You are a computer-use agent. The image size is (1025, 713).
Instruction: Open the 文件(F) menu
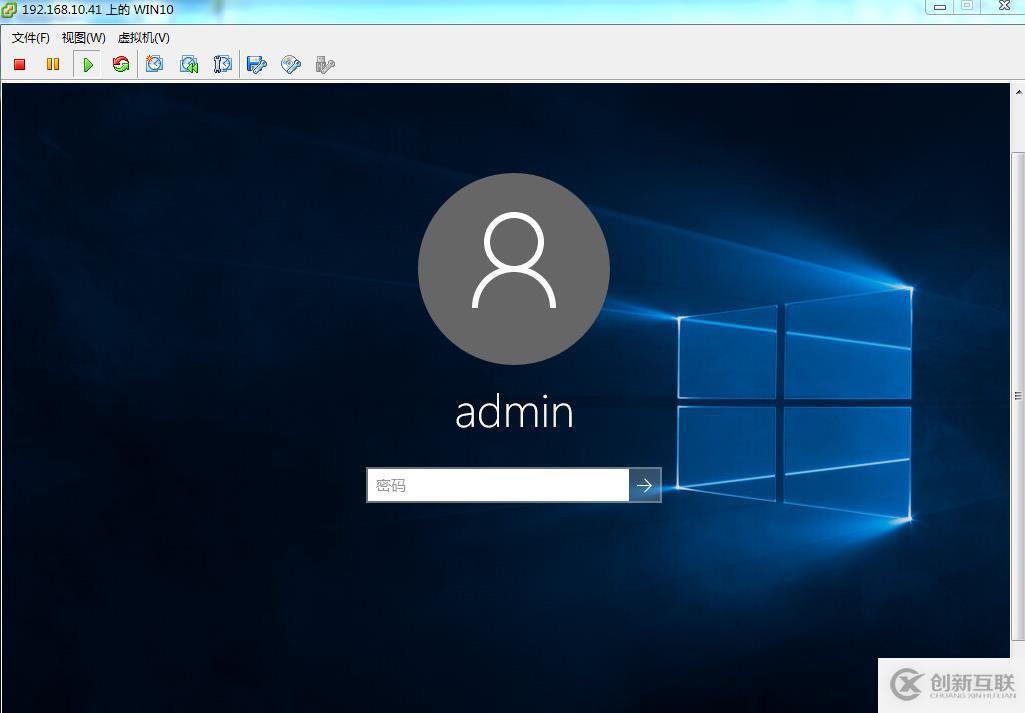click(x=29, y=37)
